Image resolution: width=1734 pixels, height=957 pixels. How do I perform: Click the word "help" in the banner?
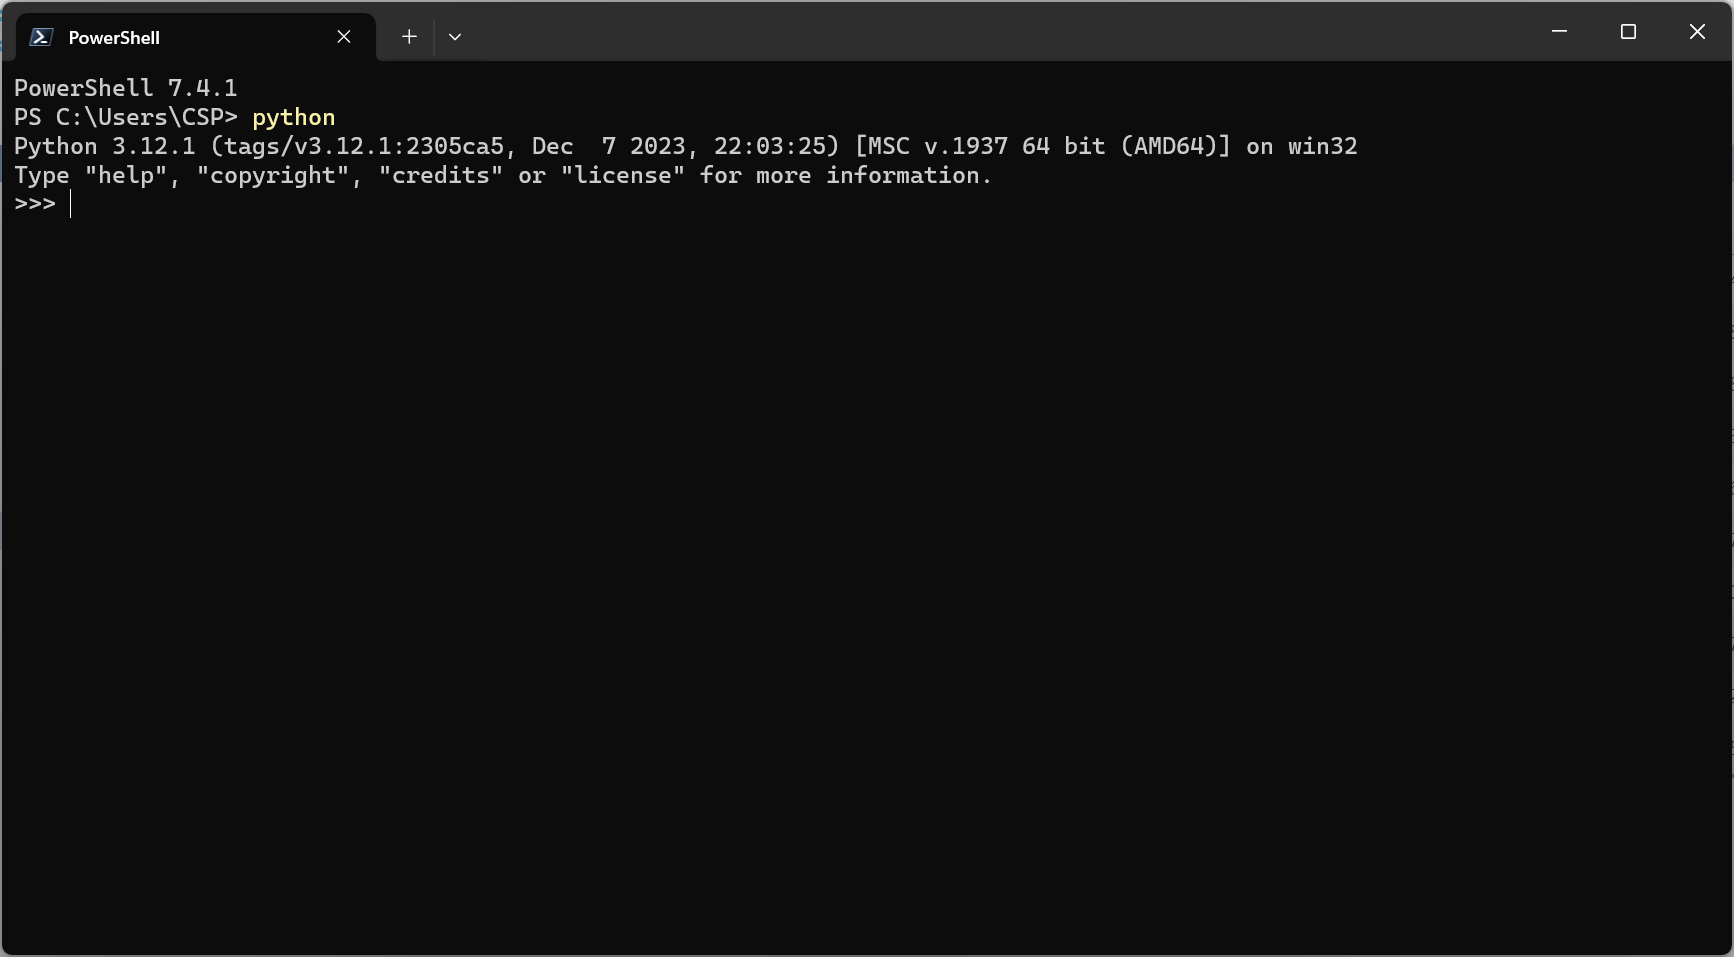[126, 175]
